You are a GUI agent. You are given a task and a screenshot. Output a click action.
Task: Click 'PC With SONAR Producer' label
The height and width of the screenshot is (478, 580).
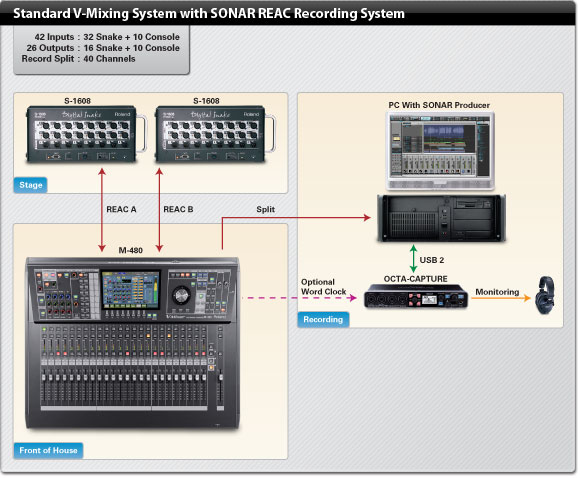pyautogui.click(x=439, y=105)
